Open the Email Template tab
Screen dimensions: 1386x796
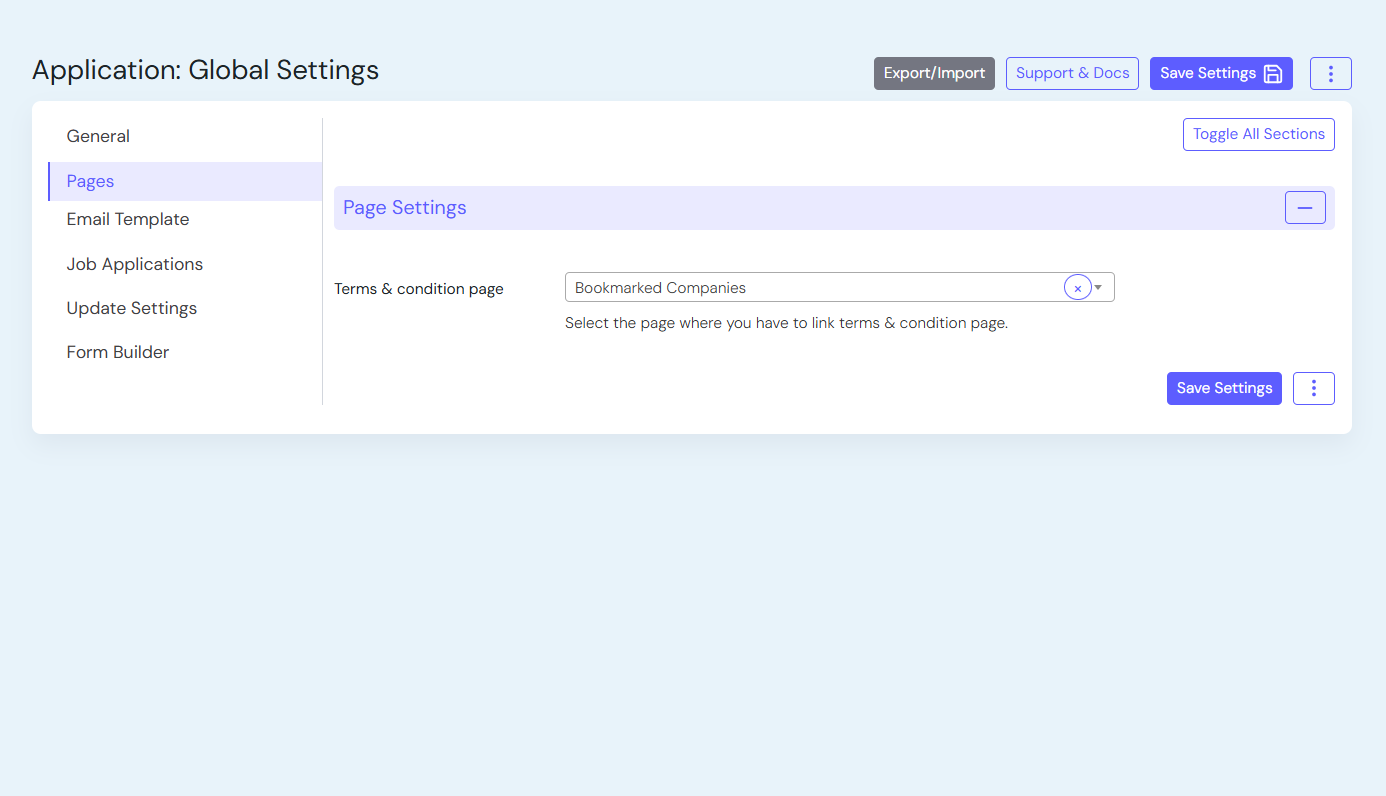pyautogui.click(x=128, y=219)
